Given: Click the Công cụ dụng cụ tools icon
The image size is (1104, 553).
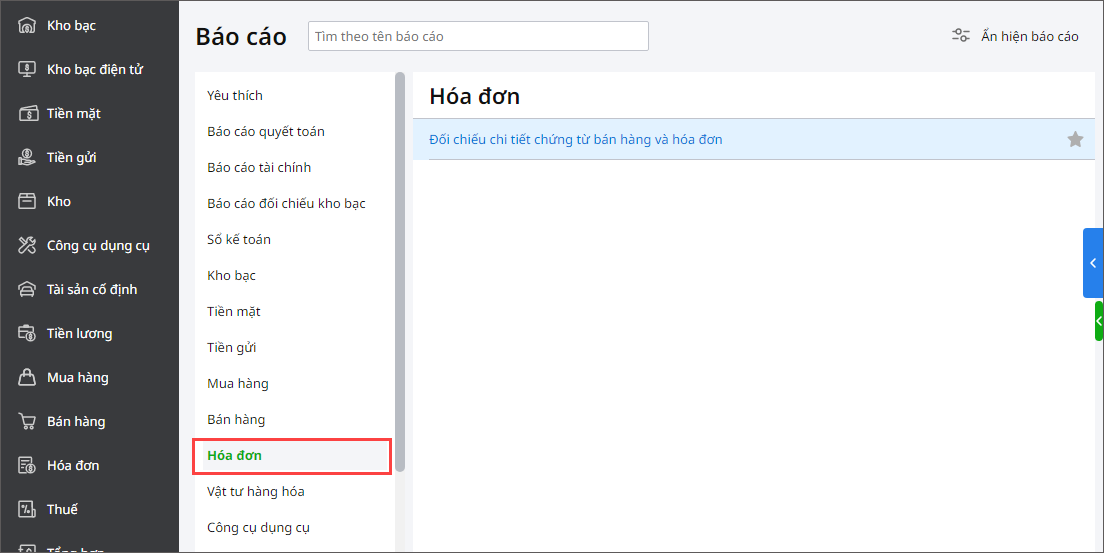Looking at the screenshot, I should pyautogui.click(x=27, y=245).
